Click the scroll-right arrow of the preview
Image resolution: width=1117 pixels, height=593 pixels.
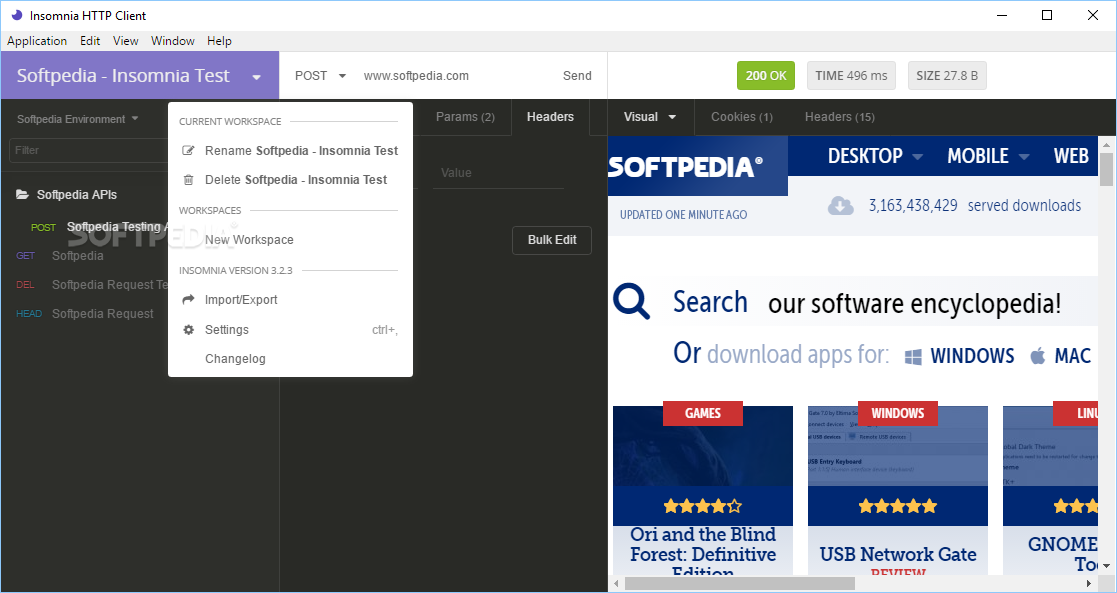pyautogui.click(x=1089, y=584)
